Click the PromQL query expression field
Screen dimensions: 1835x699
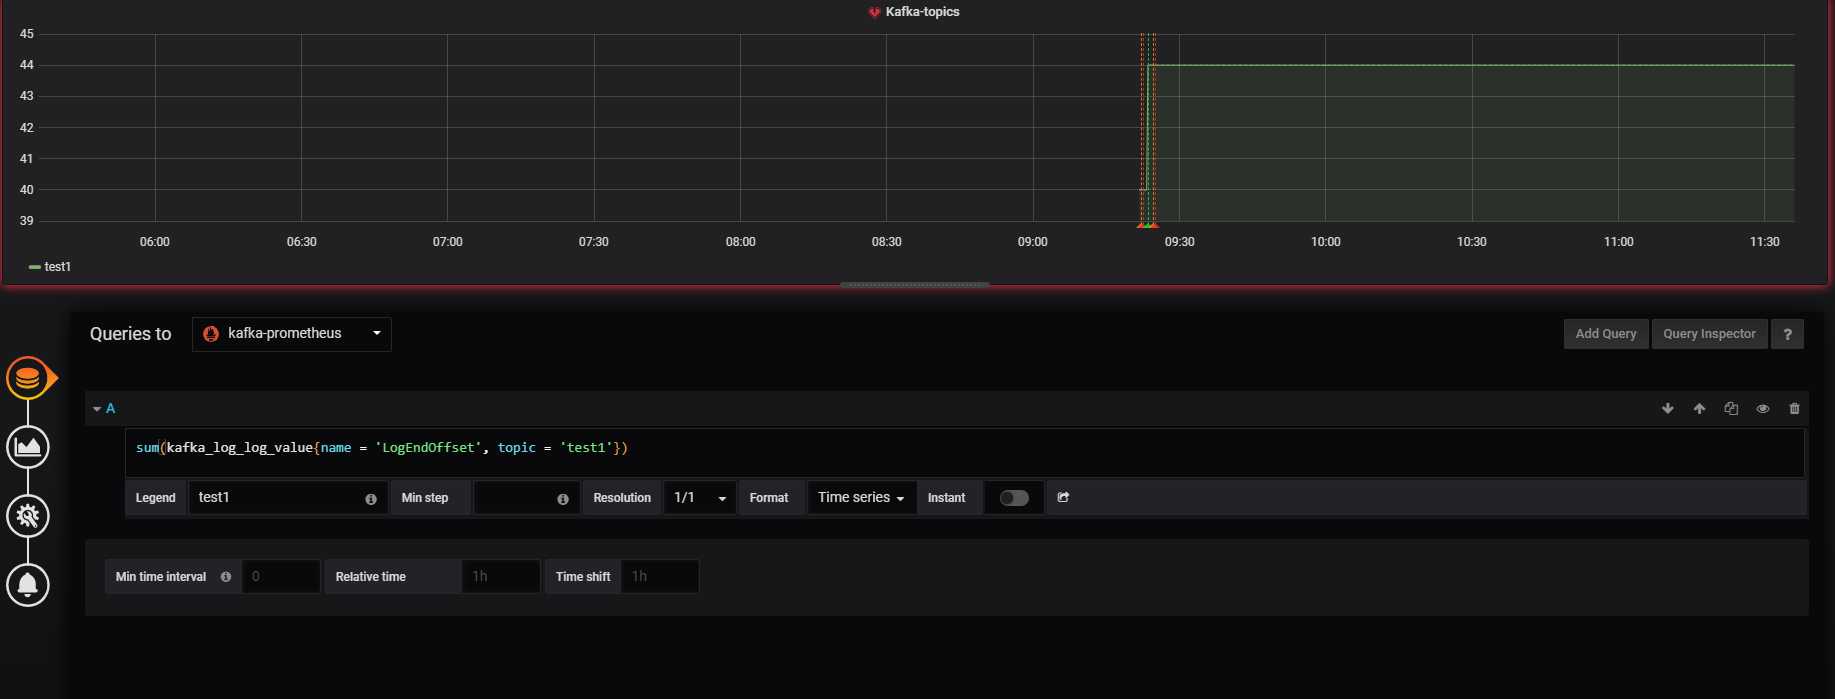(x=965, y=453)
